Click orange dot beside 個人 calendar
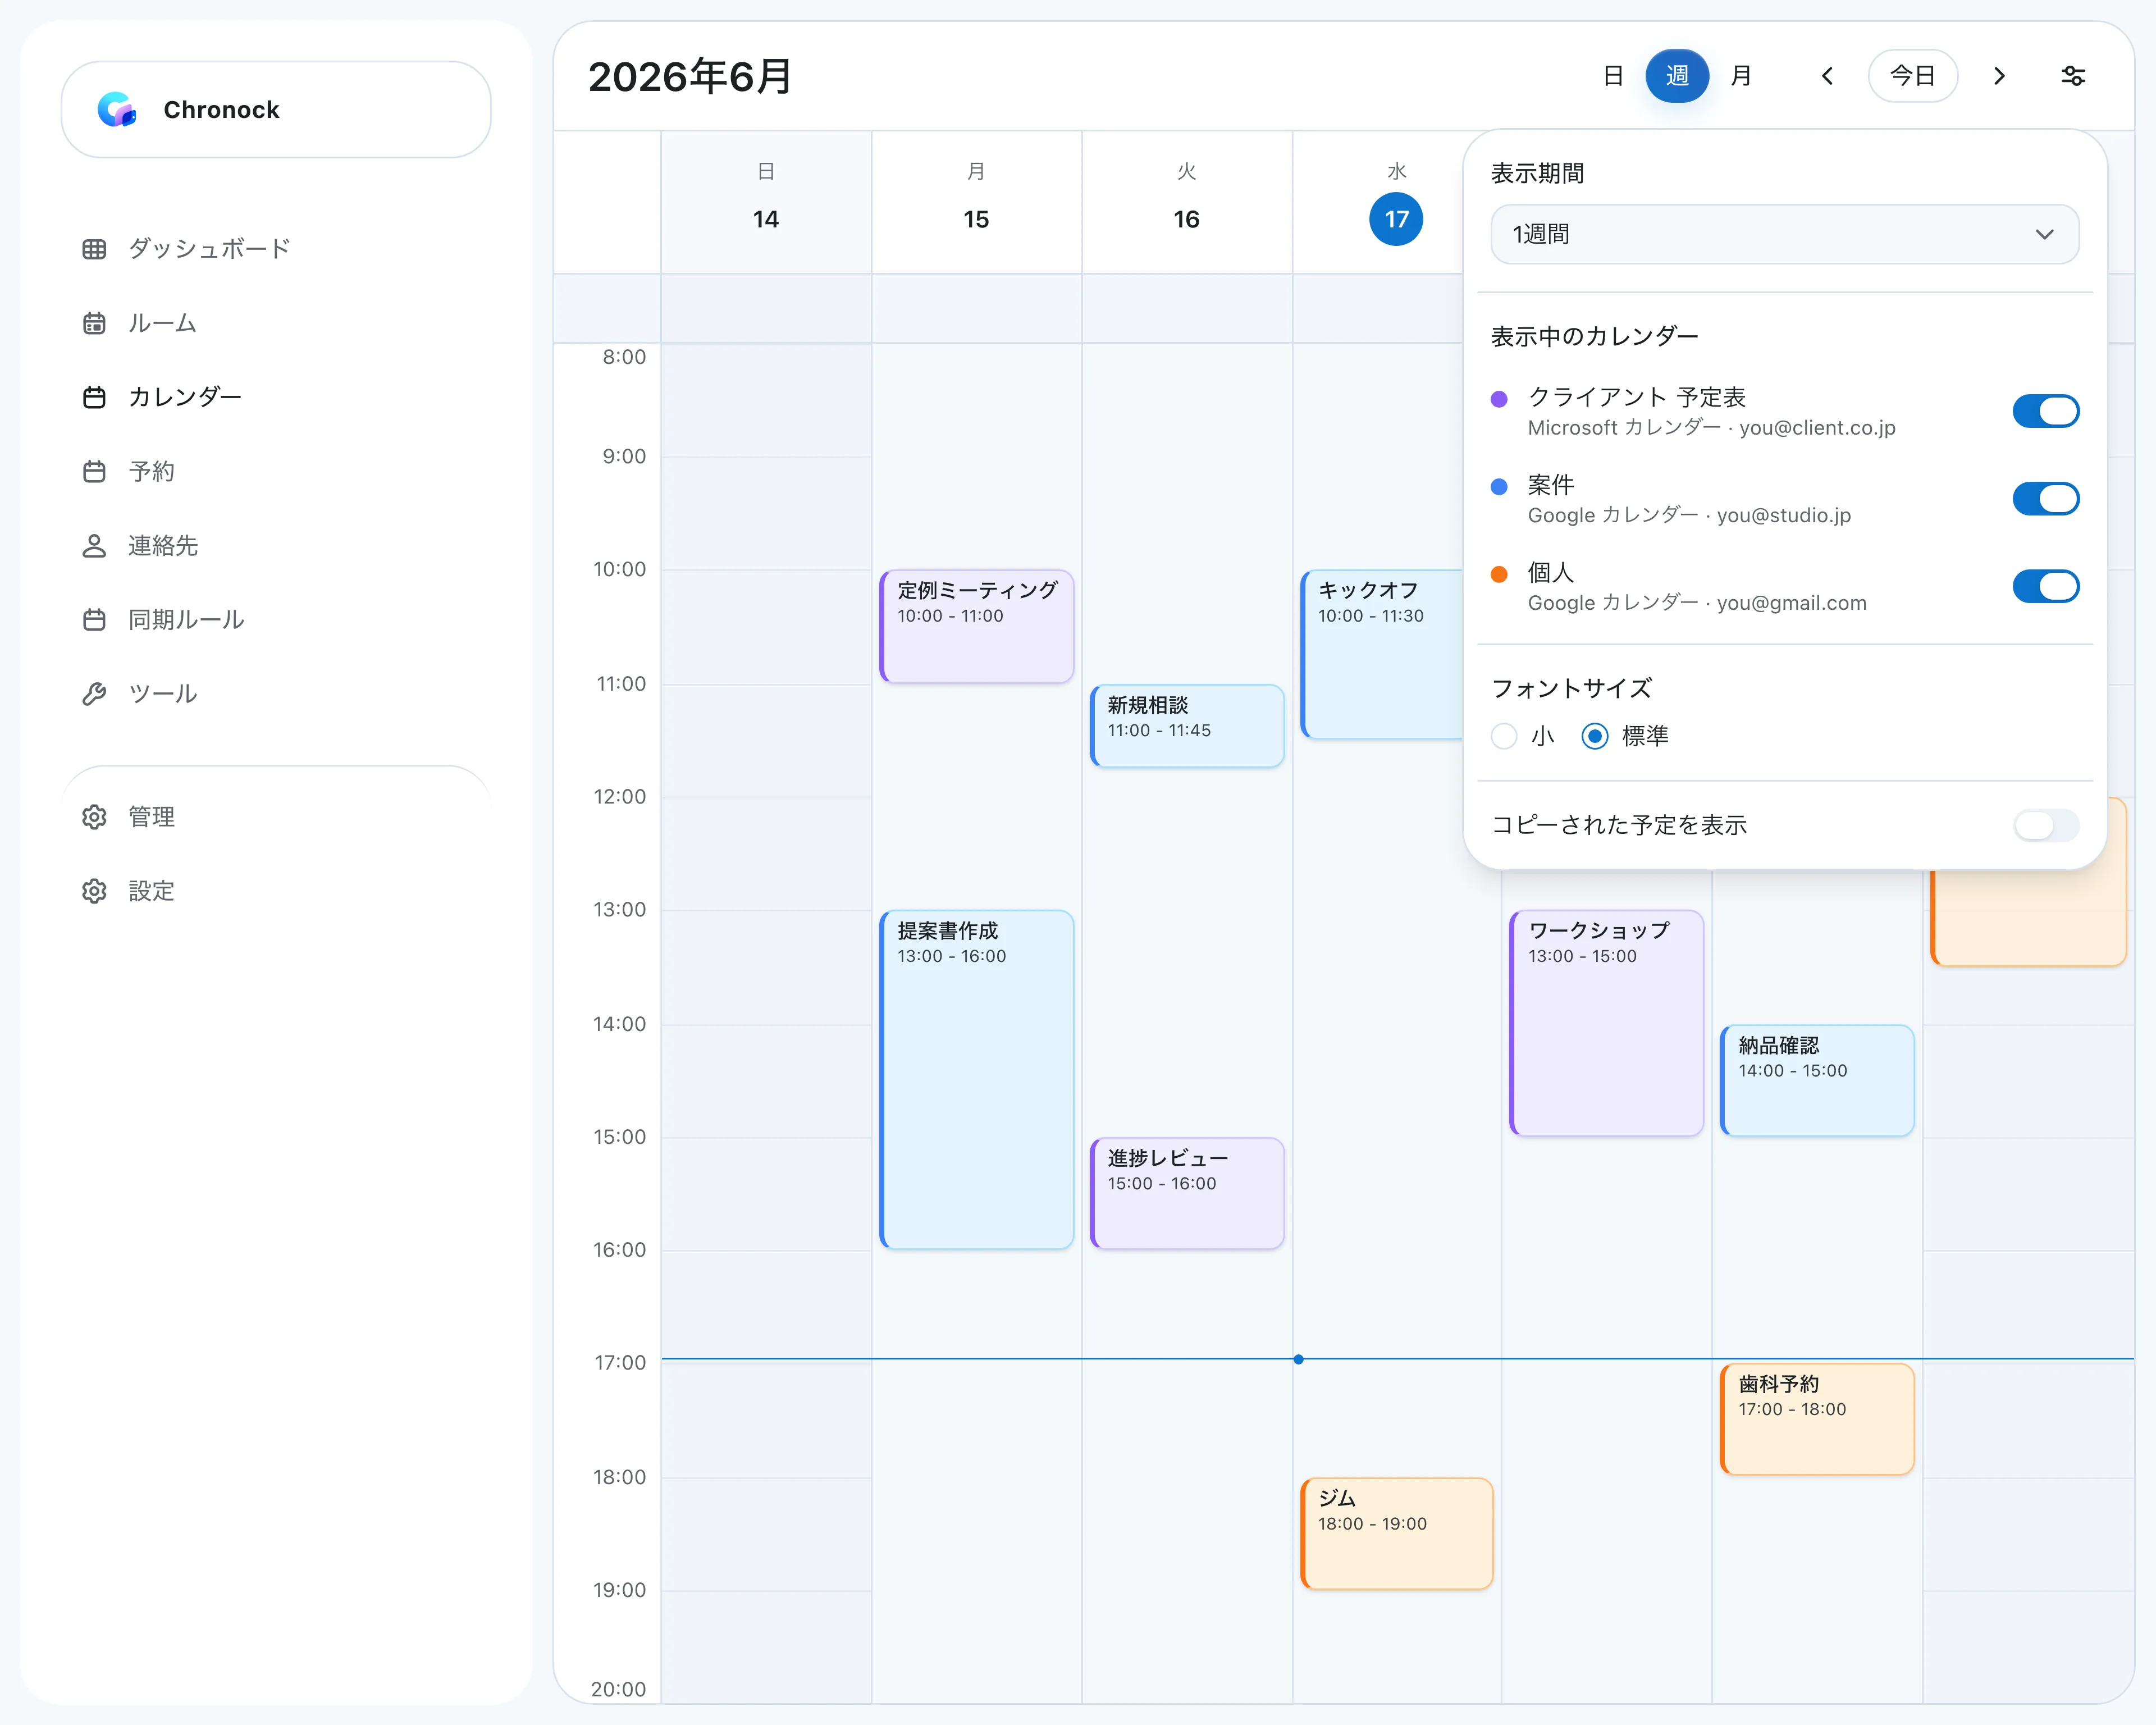This screenshot has width=2156, height=1725. (1499, 574)
